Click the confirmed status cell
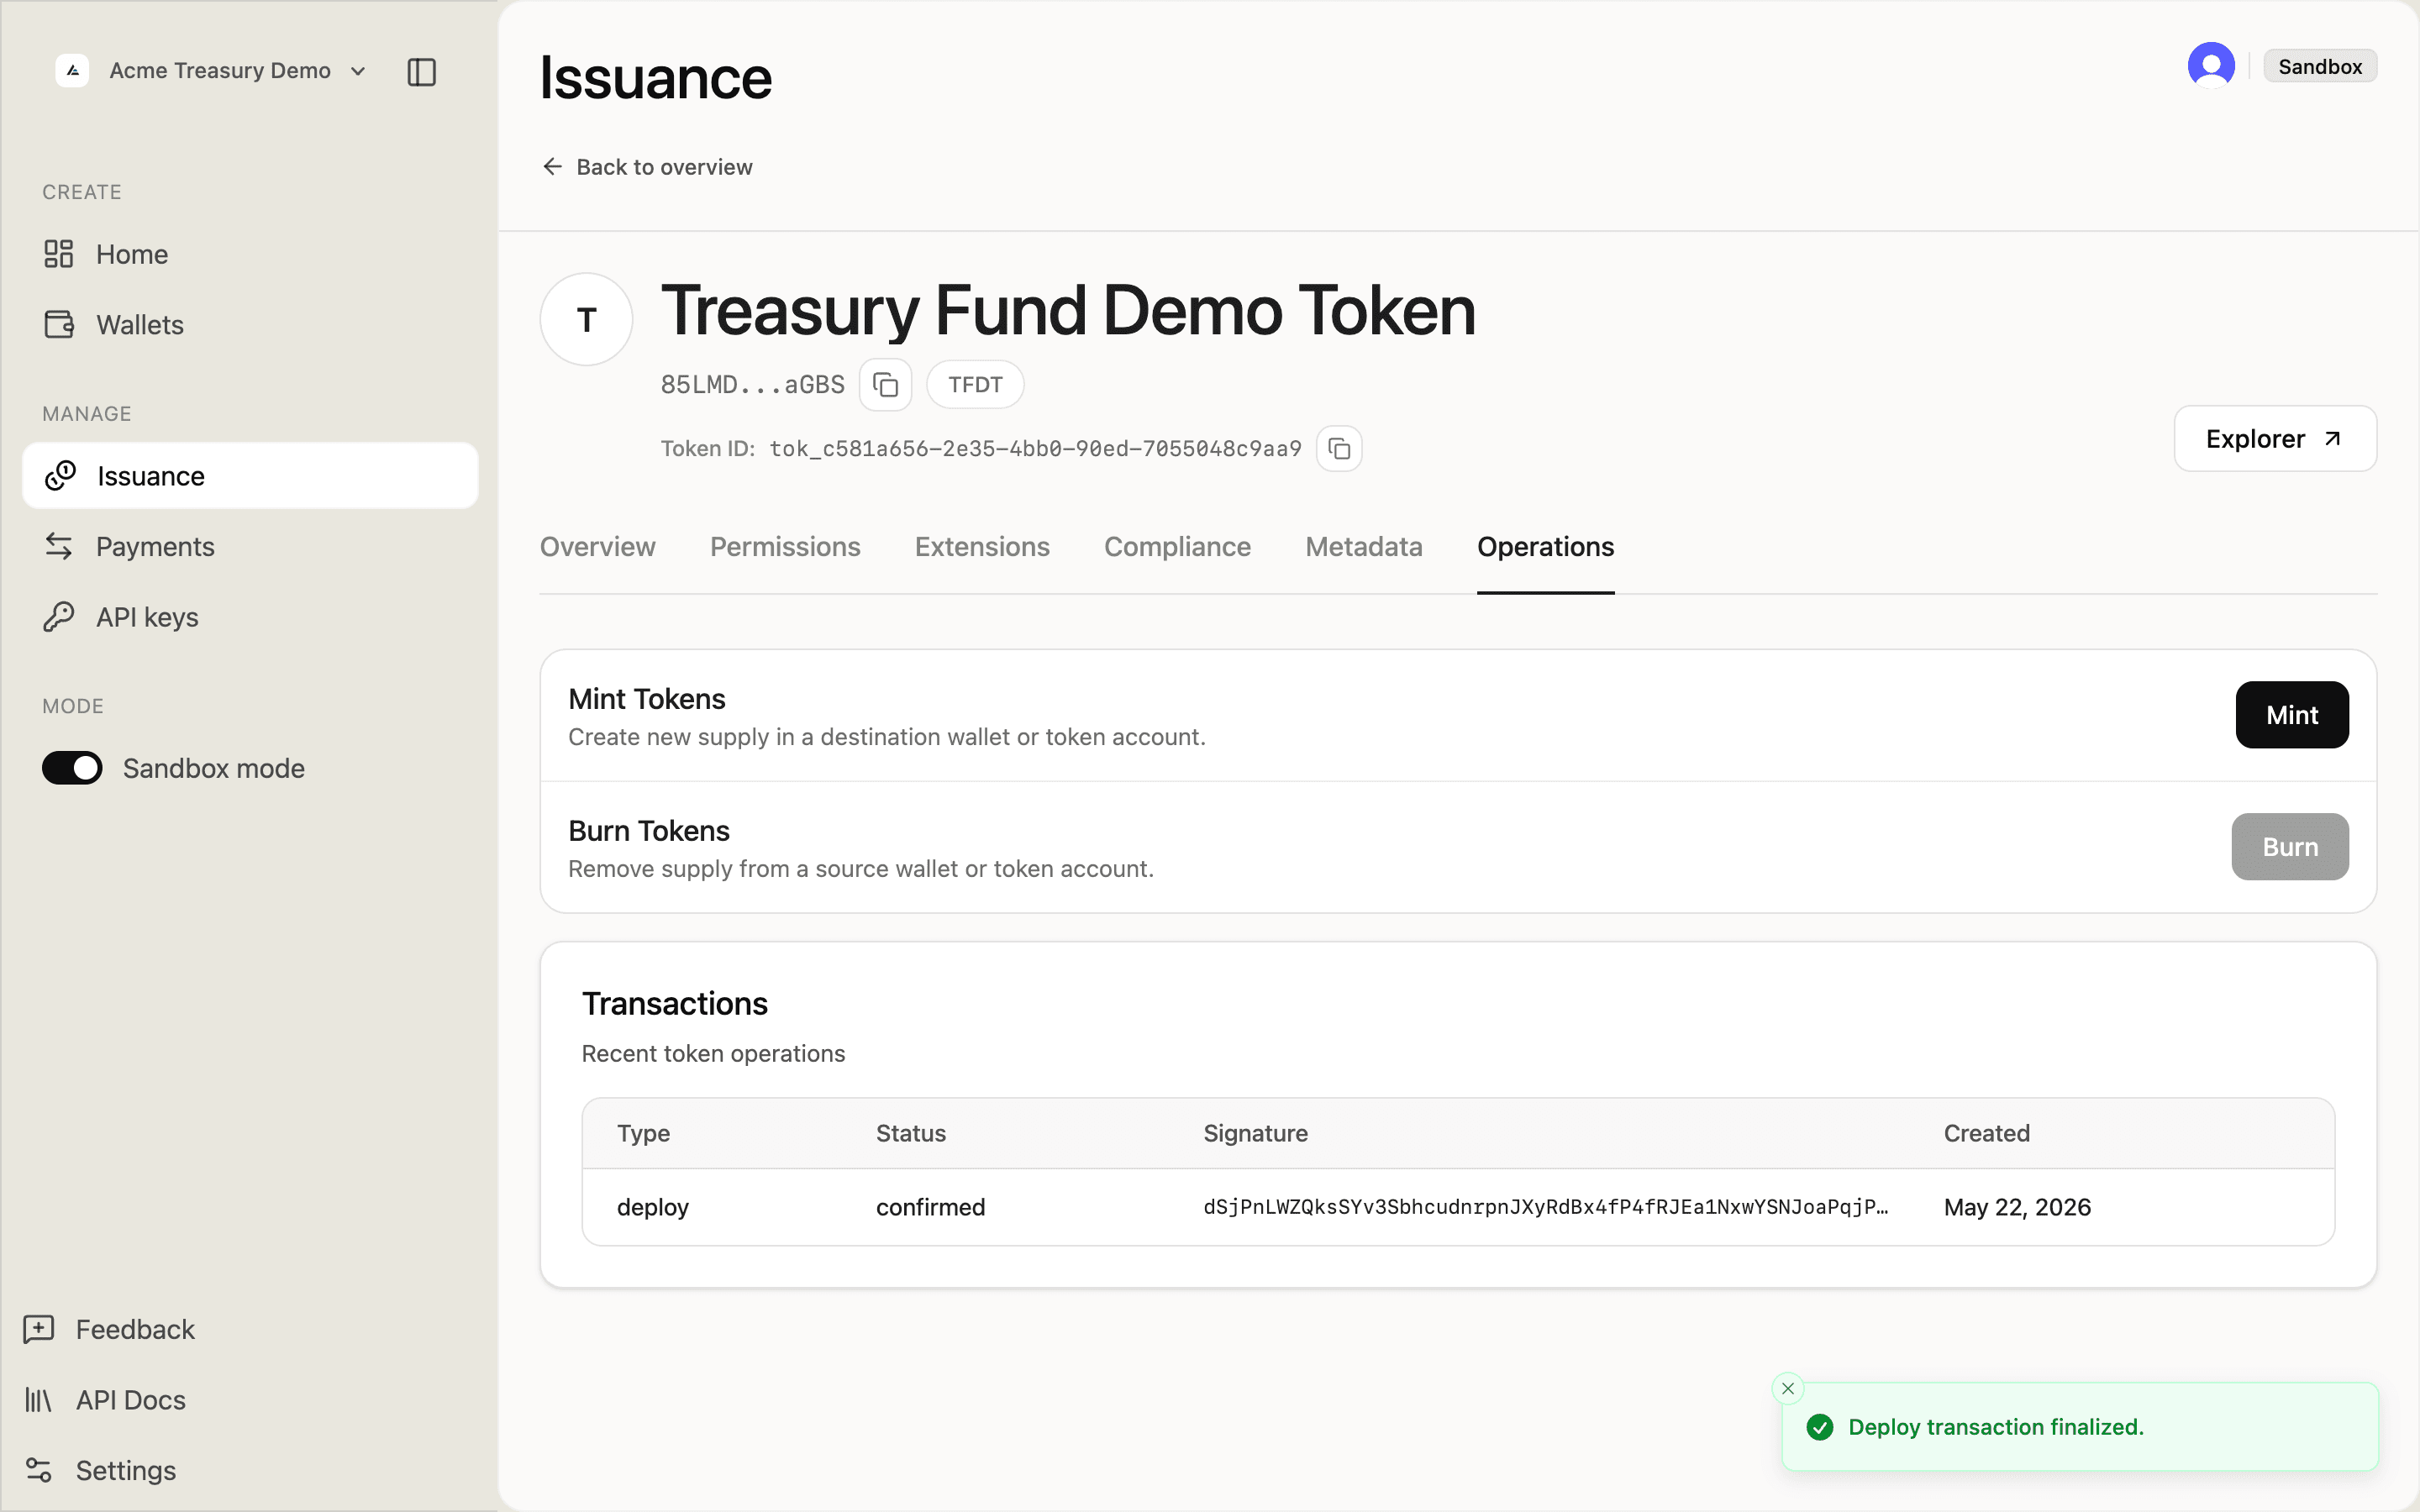The image size is (2420, 1512). pyautogui.click(x=930, y=1207)
